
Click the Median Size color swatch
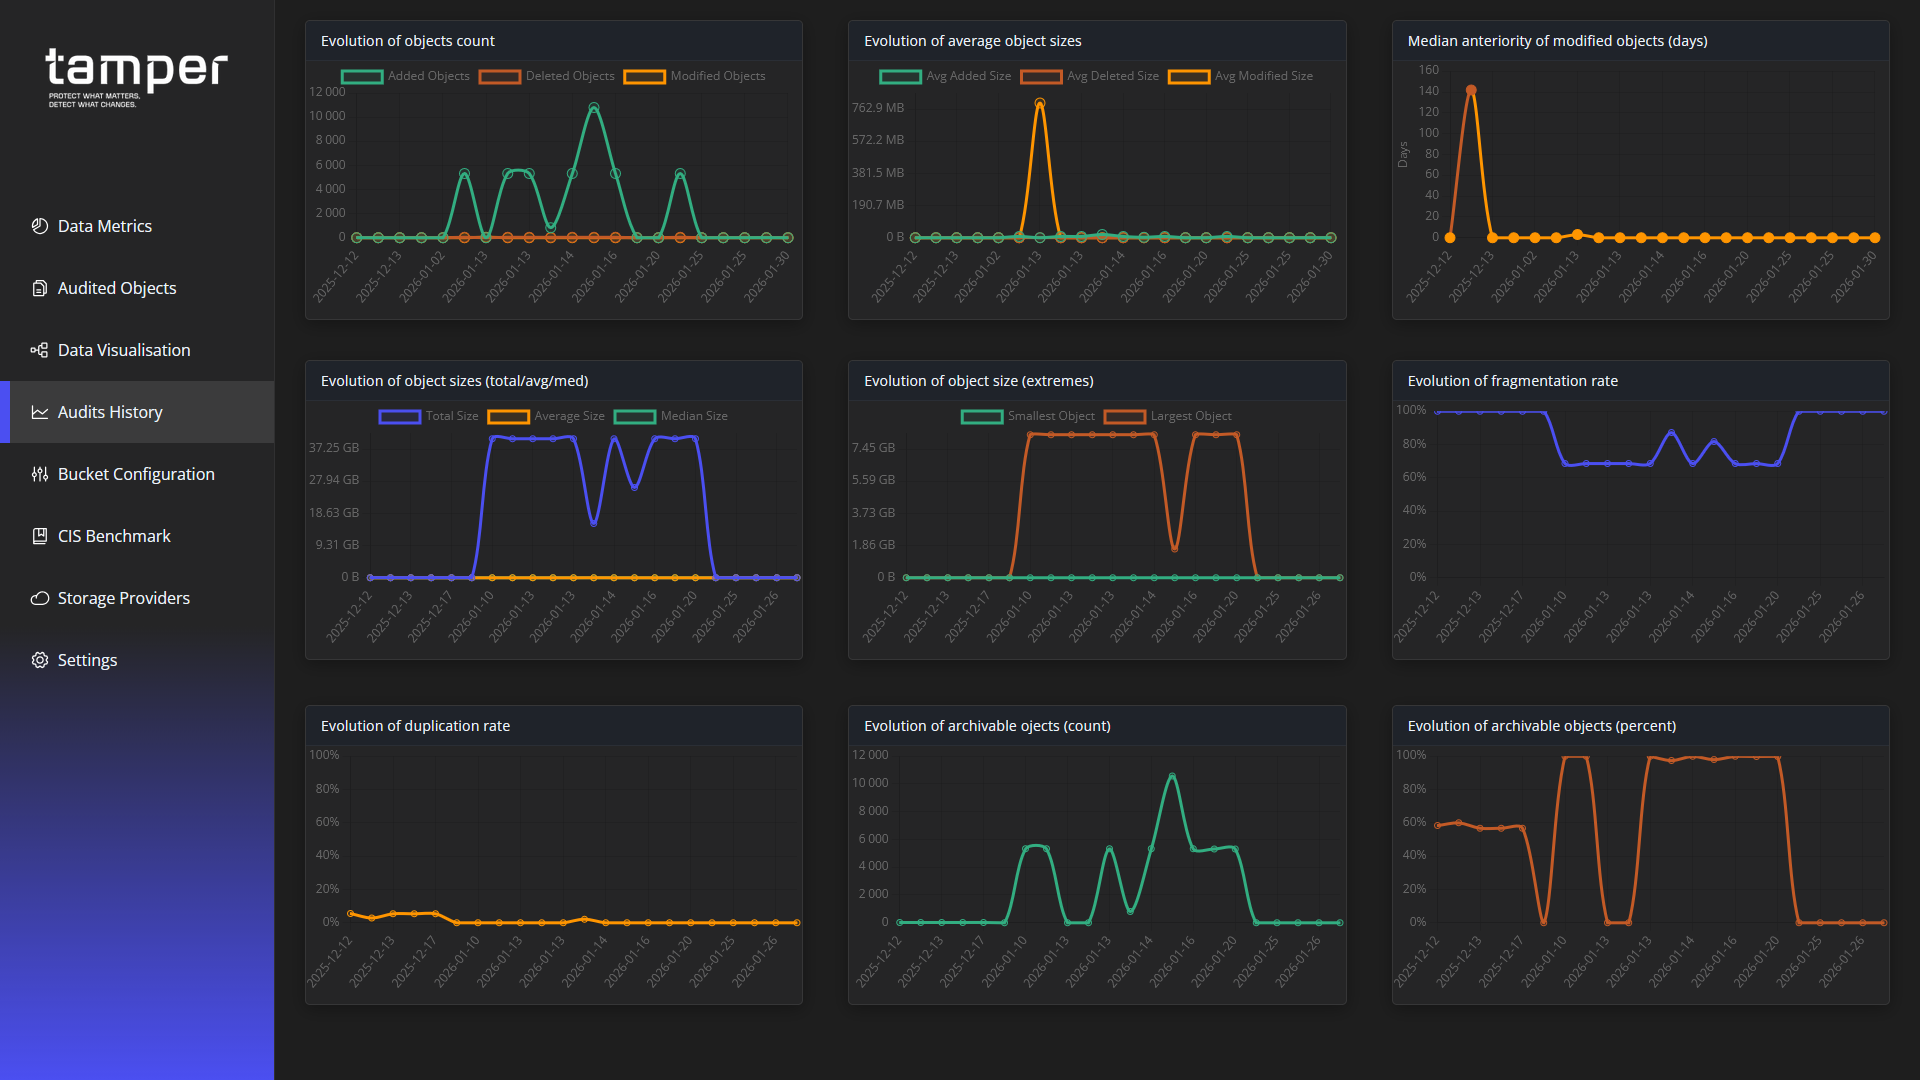[x=635, y=417]
